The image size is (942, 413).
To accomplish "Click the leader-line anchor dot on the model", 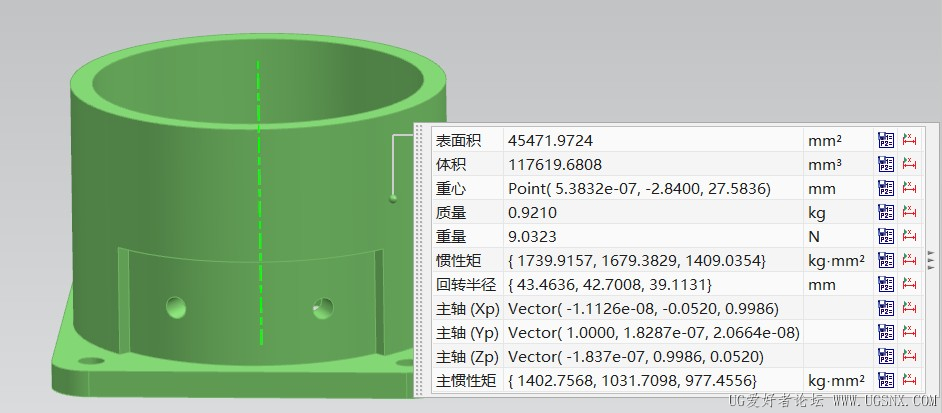I will click(393, 198).
